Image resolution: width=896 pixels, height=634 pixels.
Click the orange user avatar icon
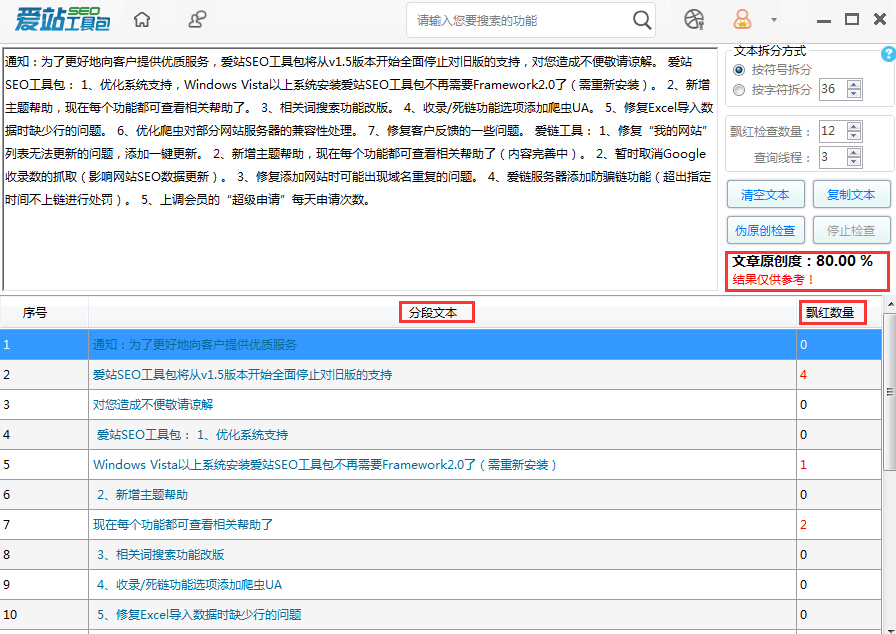tap(740, 18)
